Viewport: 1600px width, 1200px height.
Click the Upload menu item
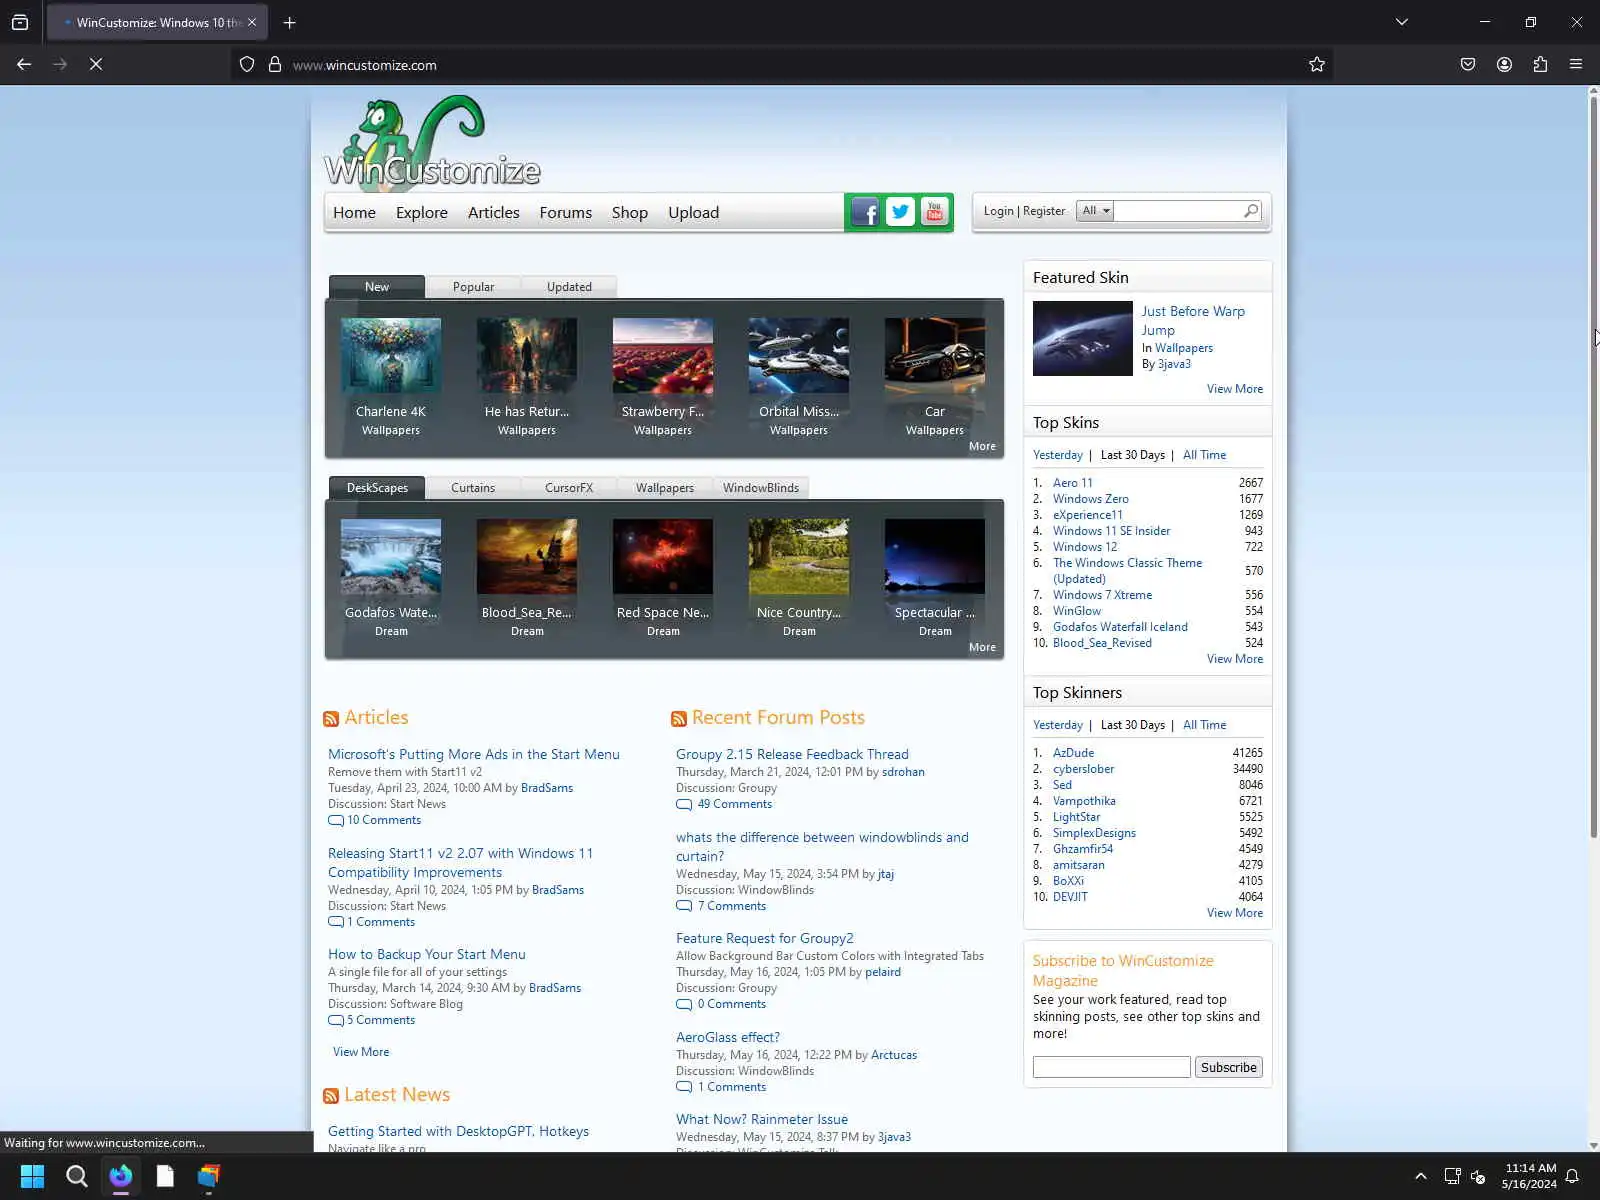(694, 213)
